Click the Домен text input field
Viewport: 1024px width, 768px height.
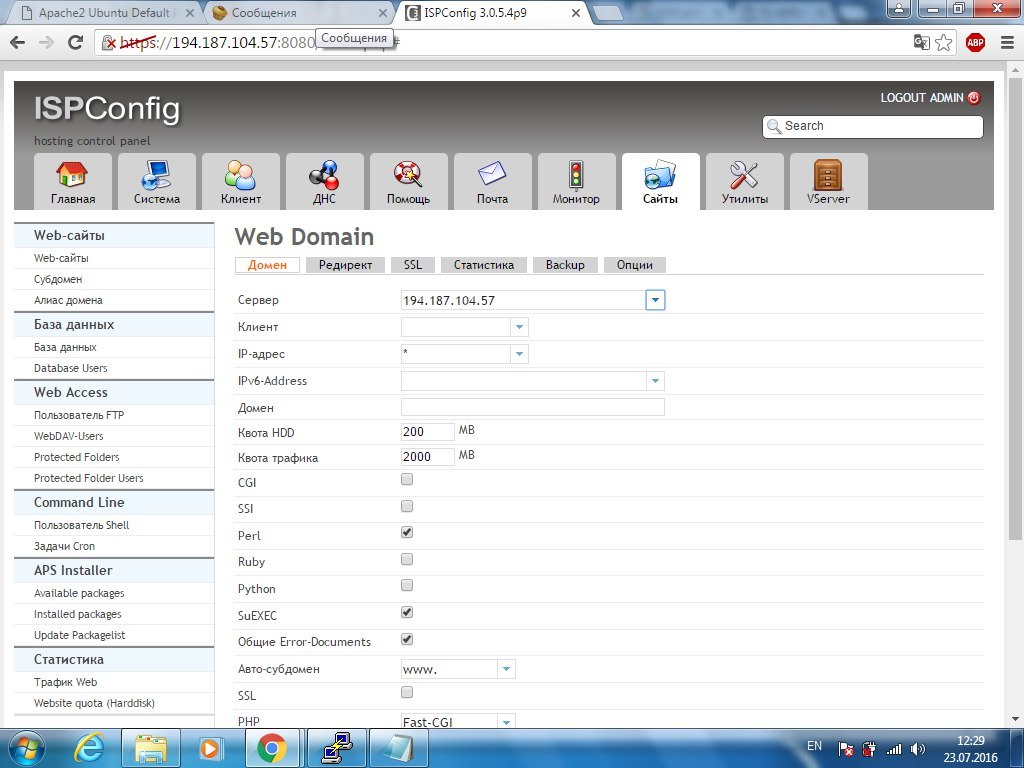pos(532,407)
